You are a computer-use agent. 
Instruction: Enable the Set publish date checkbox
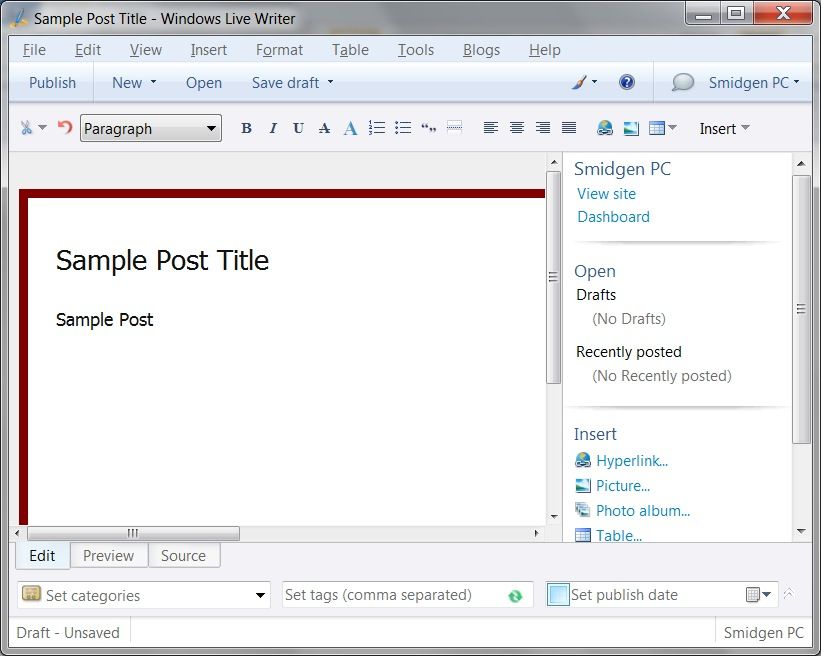558,595
